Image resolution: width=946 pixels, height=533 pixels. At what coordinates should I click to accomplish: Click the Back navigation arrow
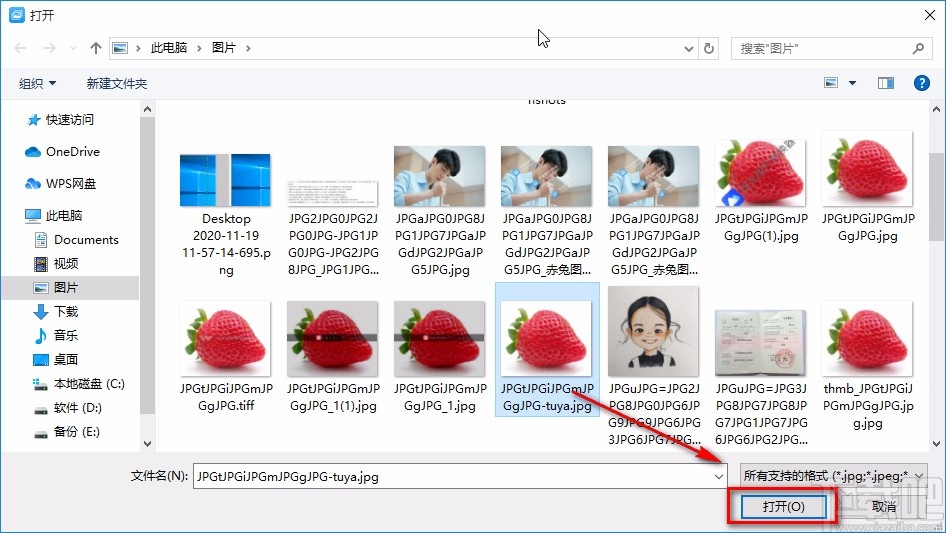[20, 48]
